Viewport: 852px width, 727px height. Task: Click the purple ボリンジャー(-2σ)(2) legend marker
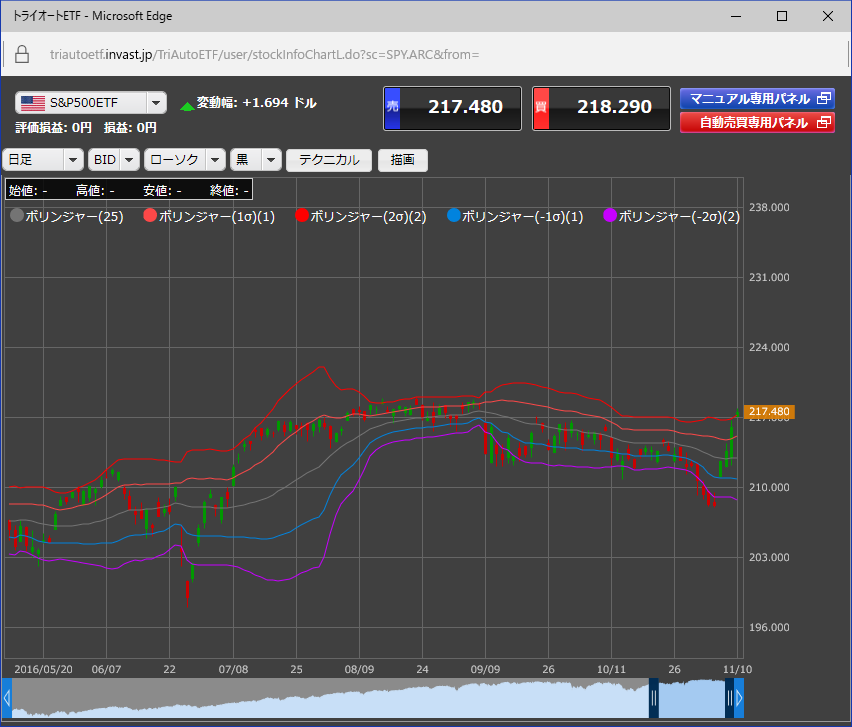pyautogui.click(x=610, y=216)
